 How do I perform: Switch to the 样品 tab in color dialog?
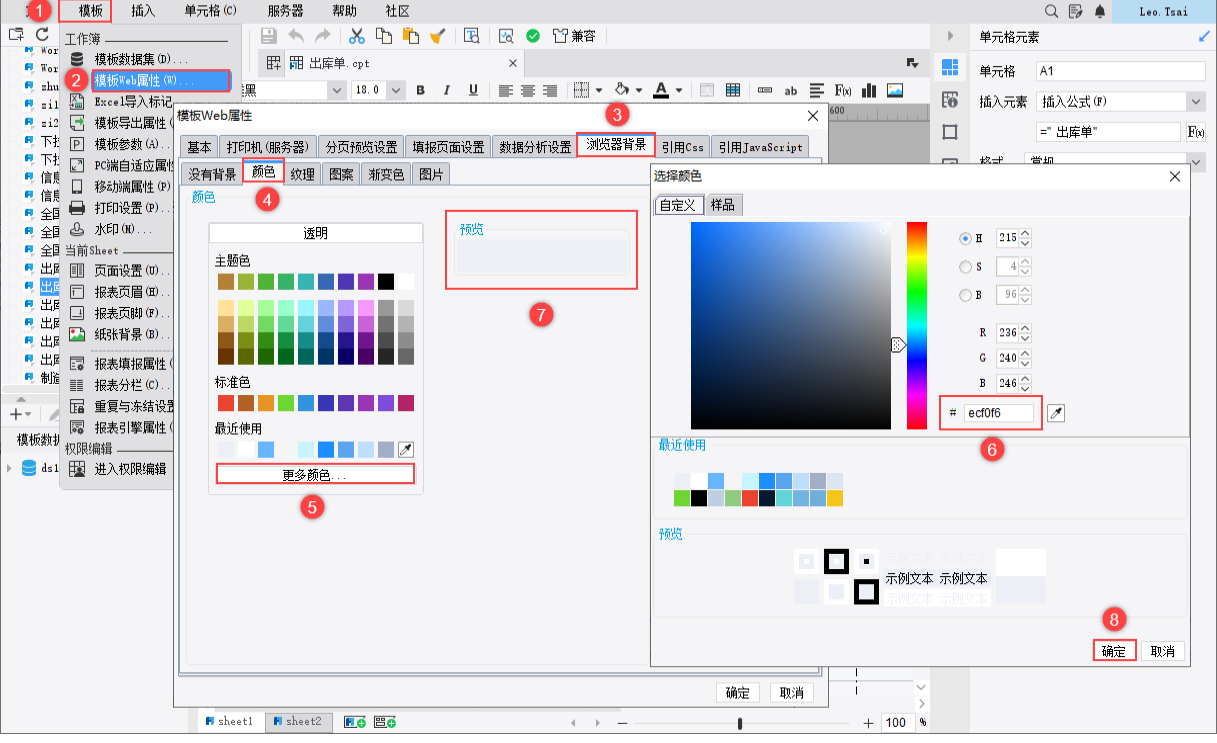click(722, 205)
